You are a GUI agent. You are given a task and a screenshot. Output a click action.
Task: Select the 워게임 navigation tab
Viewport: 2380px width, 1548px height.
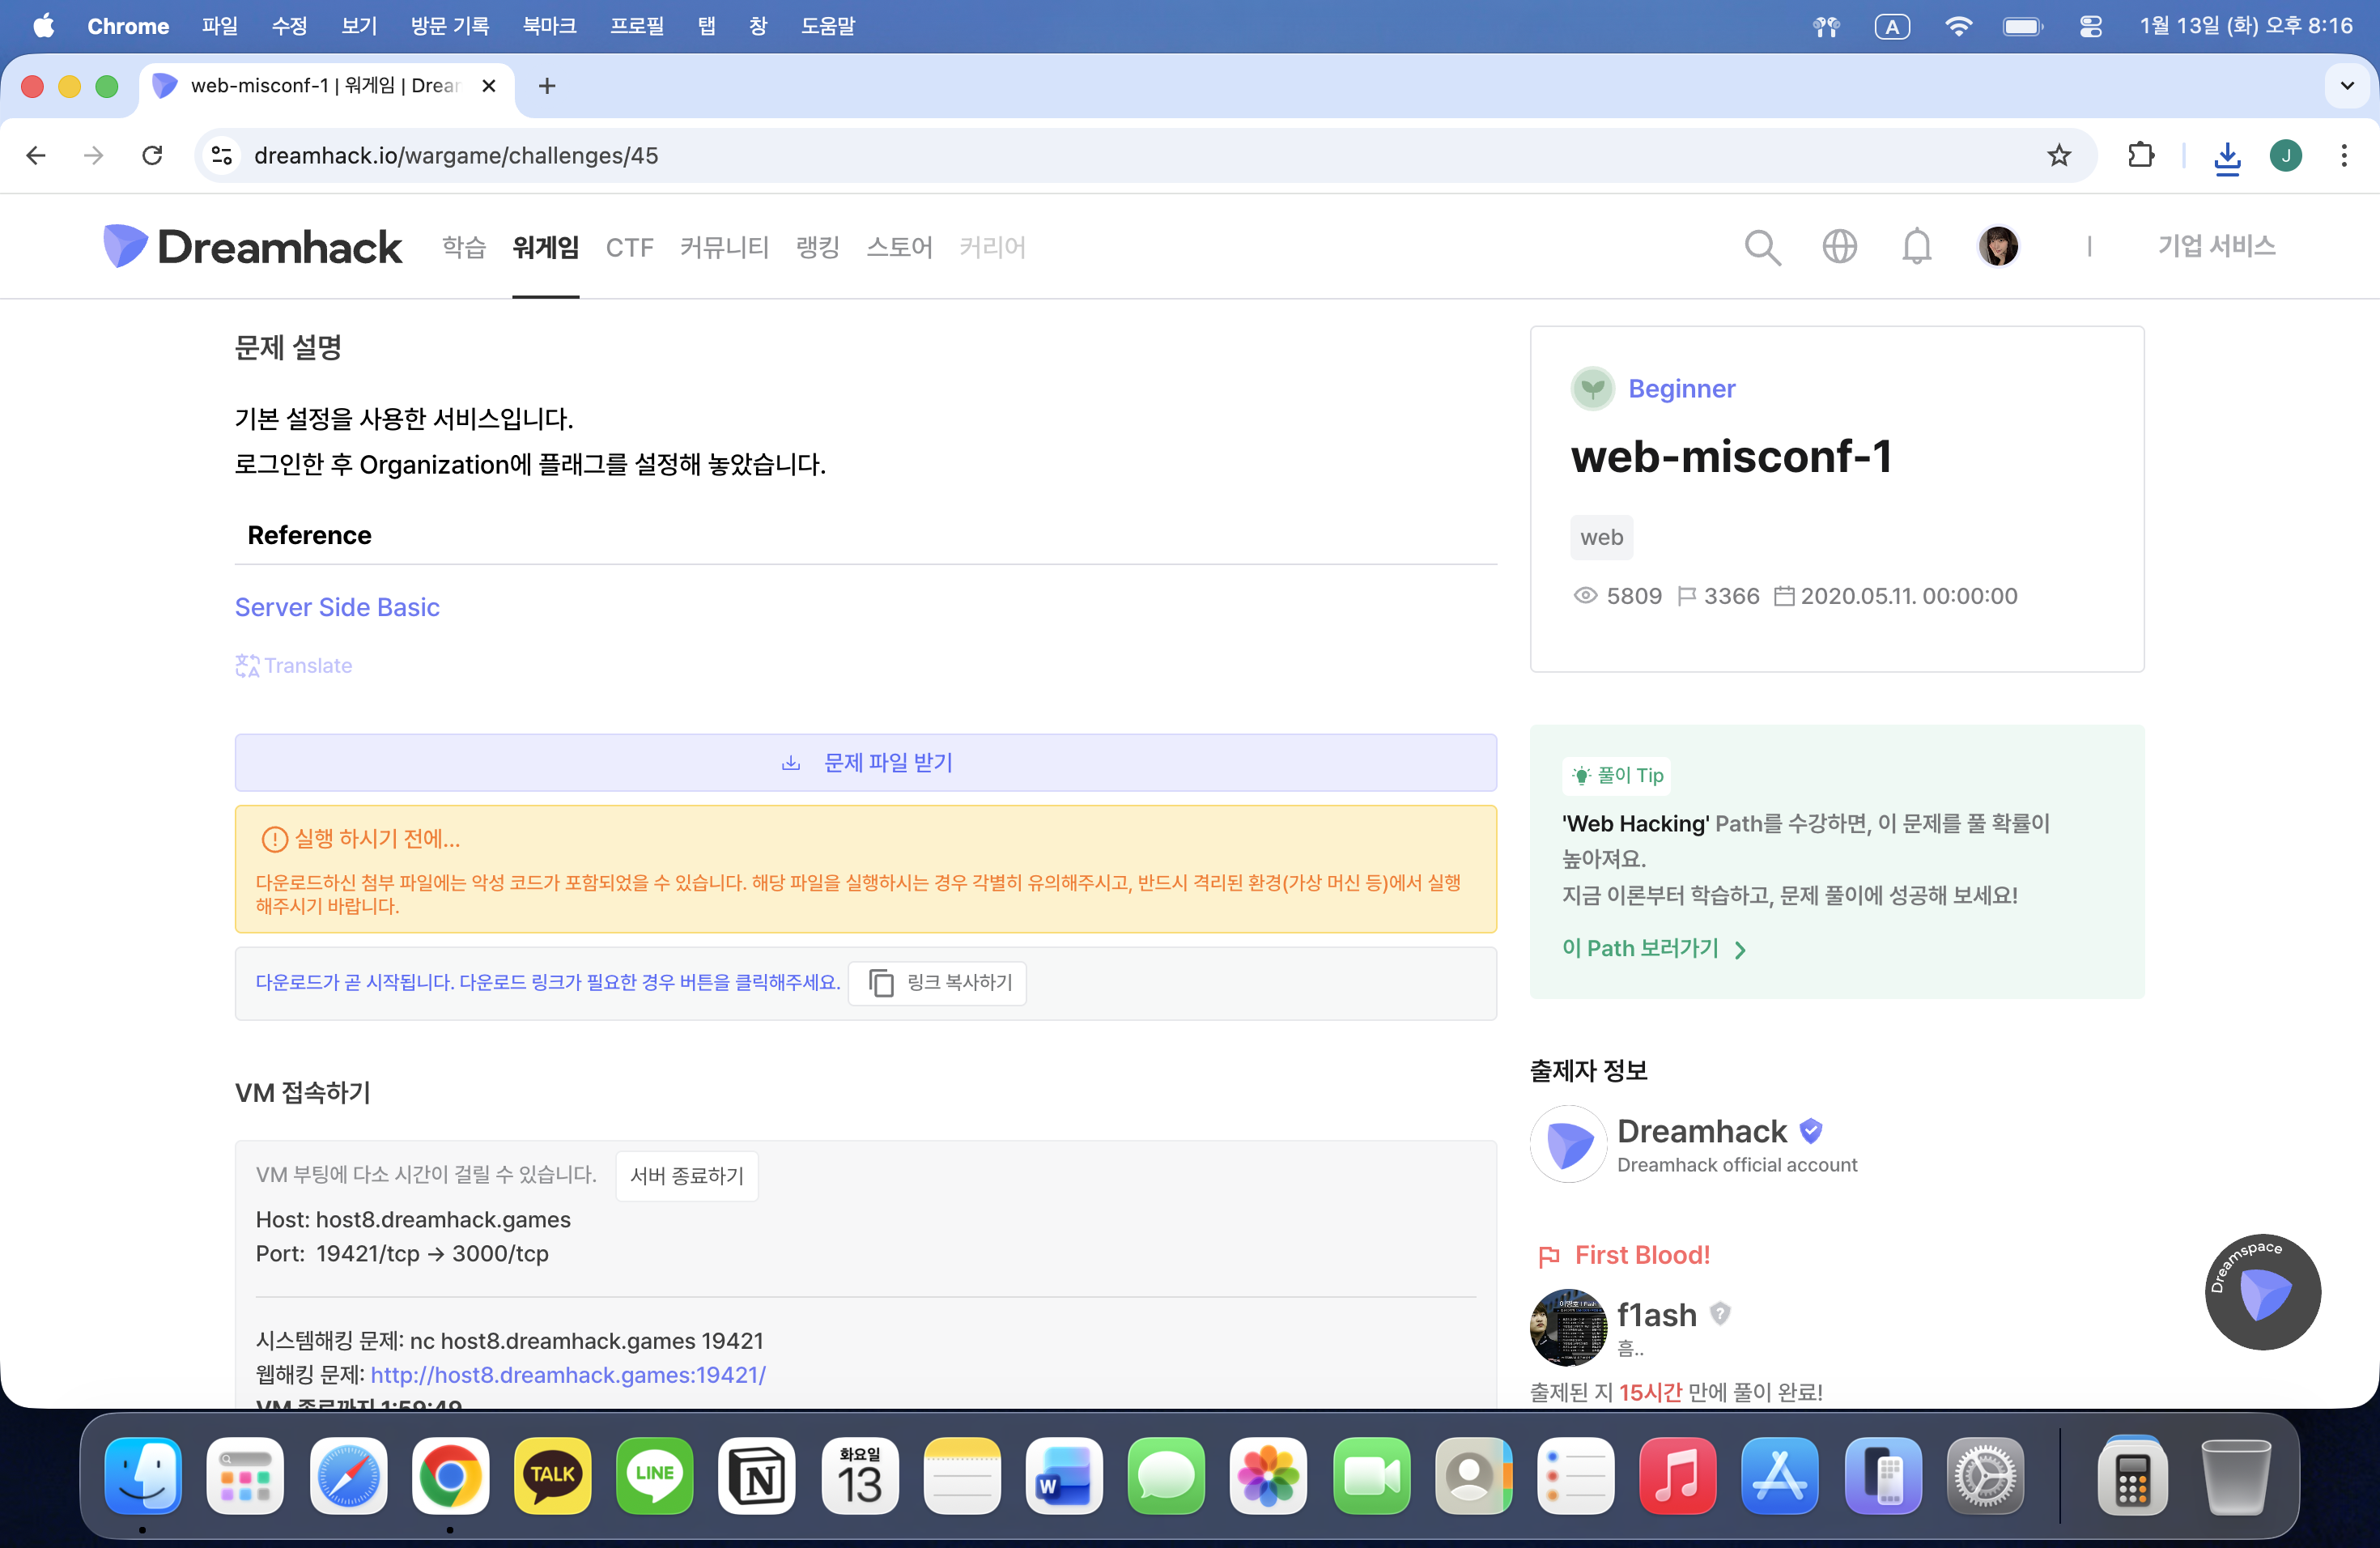click(545, 247)
